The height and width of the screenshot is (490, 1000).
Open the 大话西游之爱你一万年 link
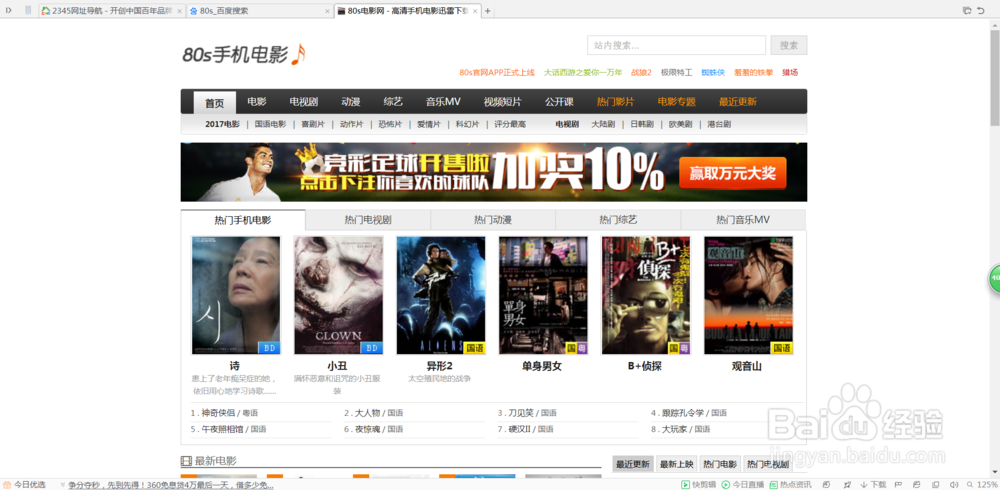point(583,73)
